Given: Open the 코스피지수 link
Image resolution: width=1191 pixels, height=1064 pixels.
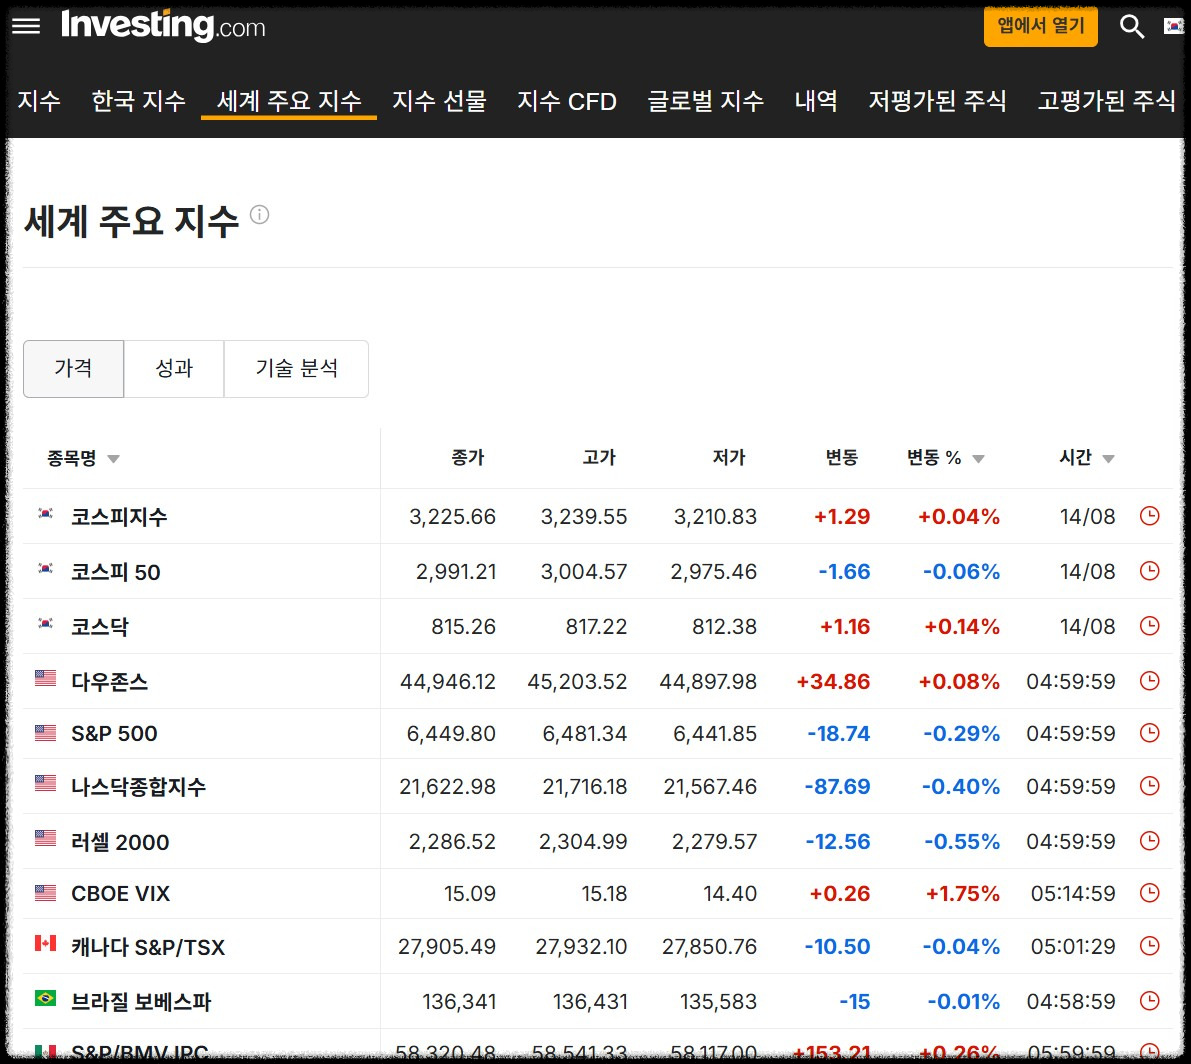Looking at the screenshot, I should [x=119, y=517].
